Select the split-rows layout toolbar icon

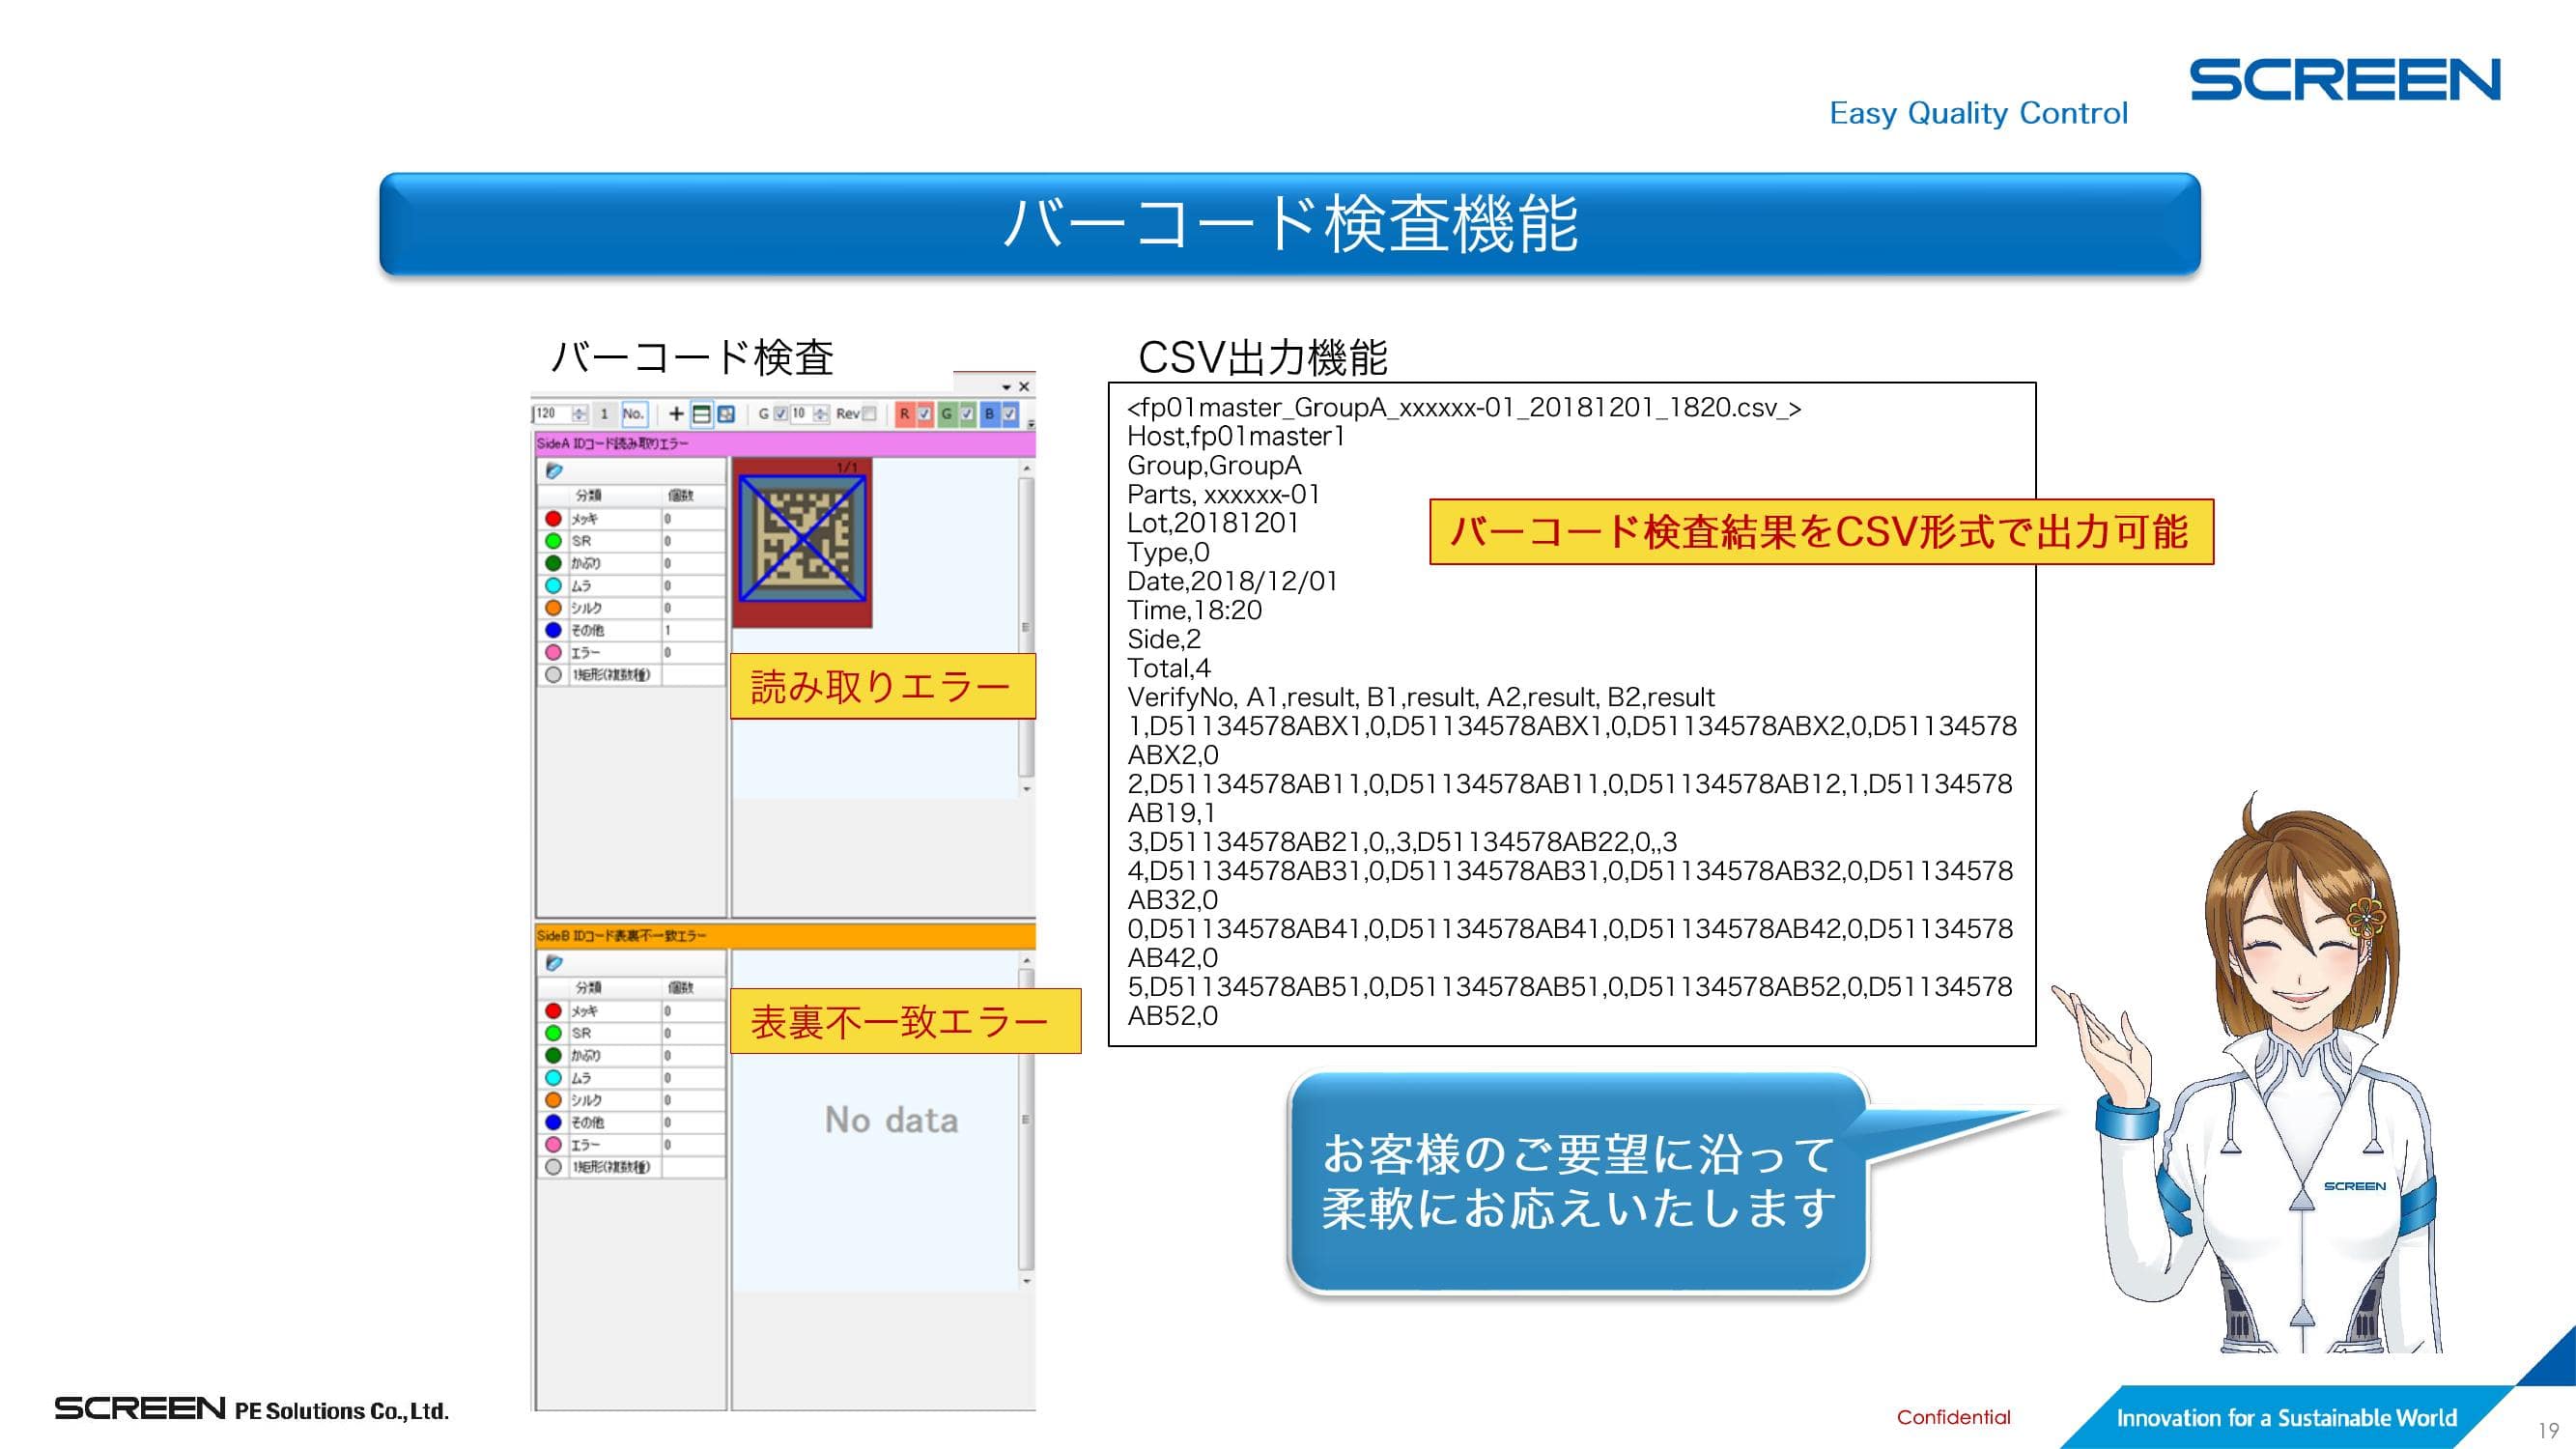(702, 414)
